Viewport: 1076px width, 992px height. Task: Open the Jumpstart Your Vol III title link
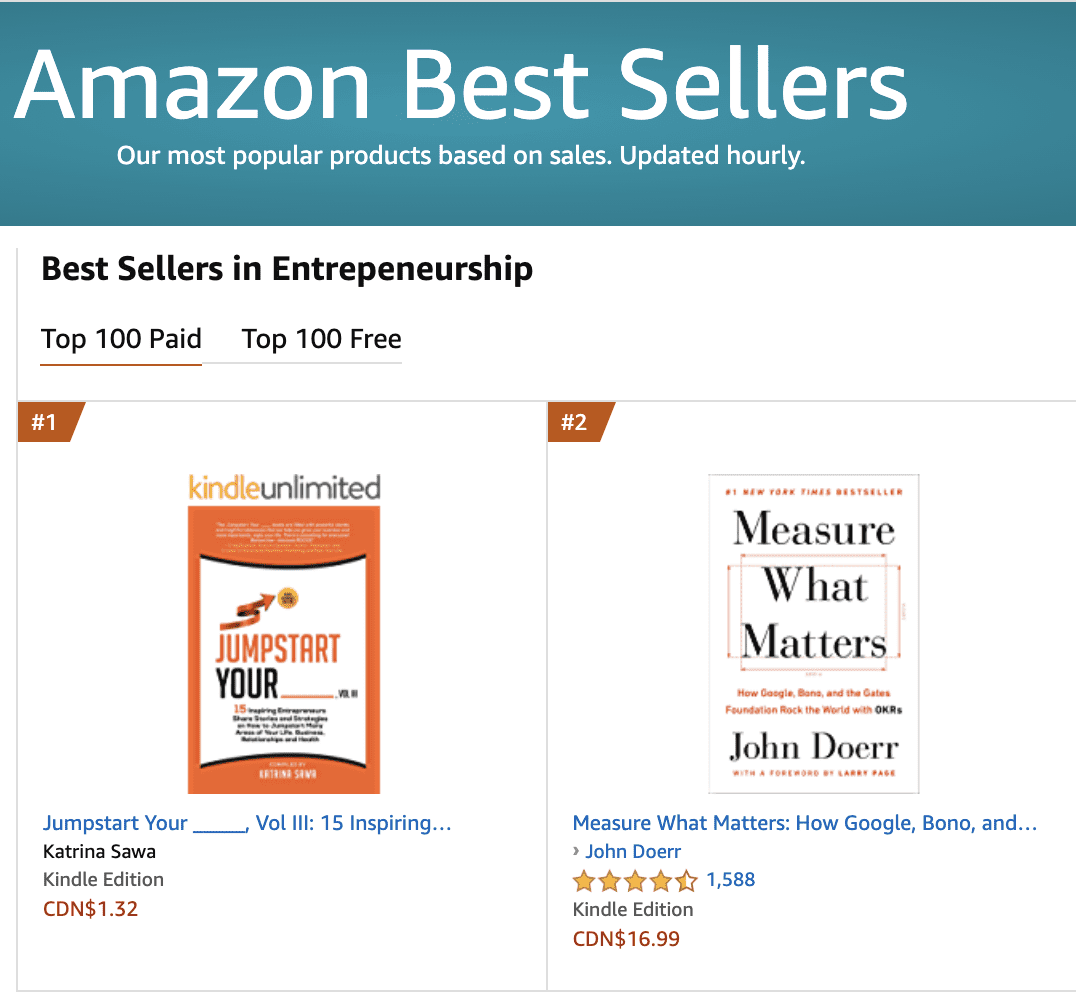(x=247, y=823)
